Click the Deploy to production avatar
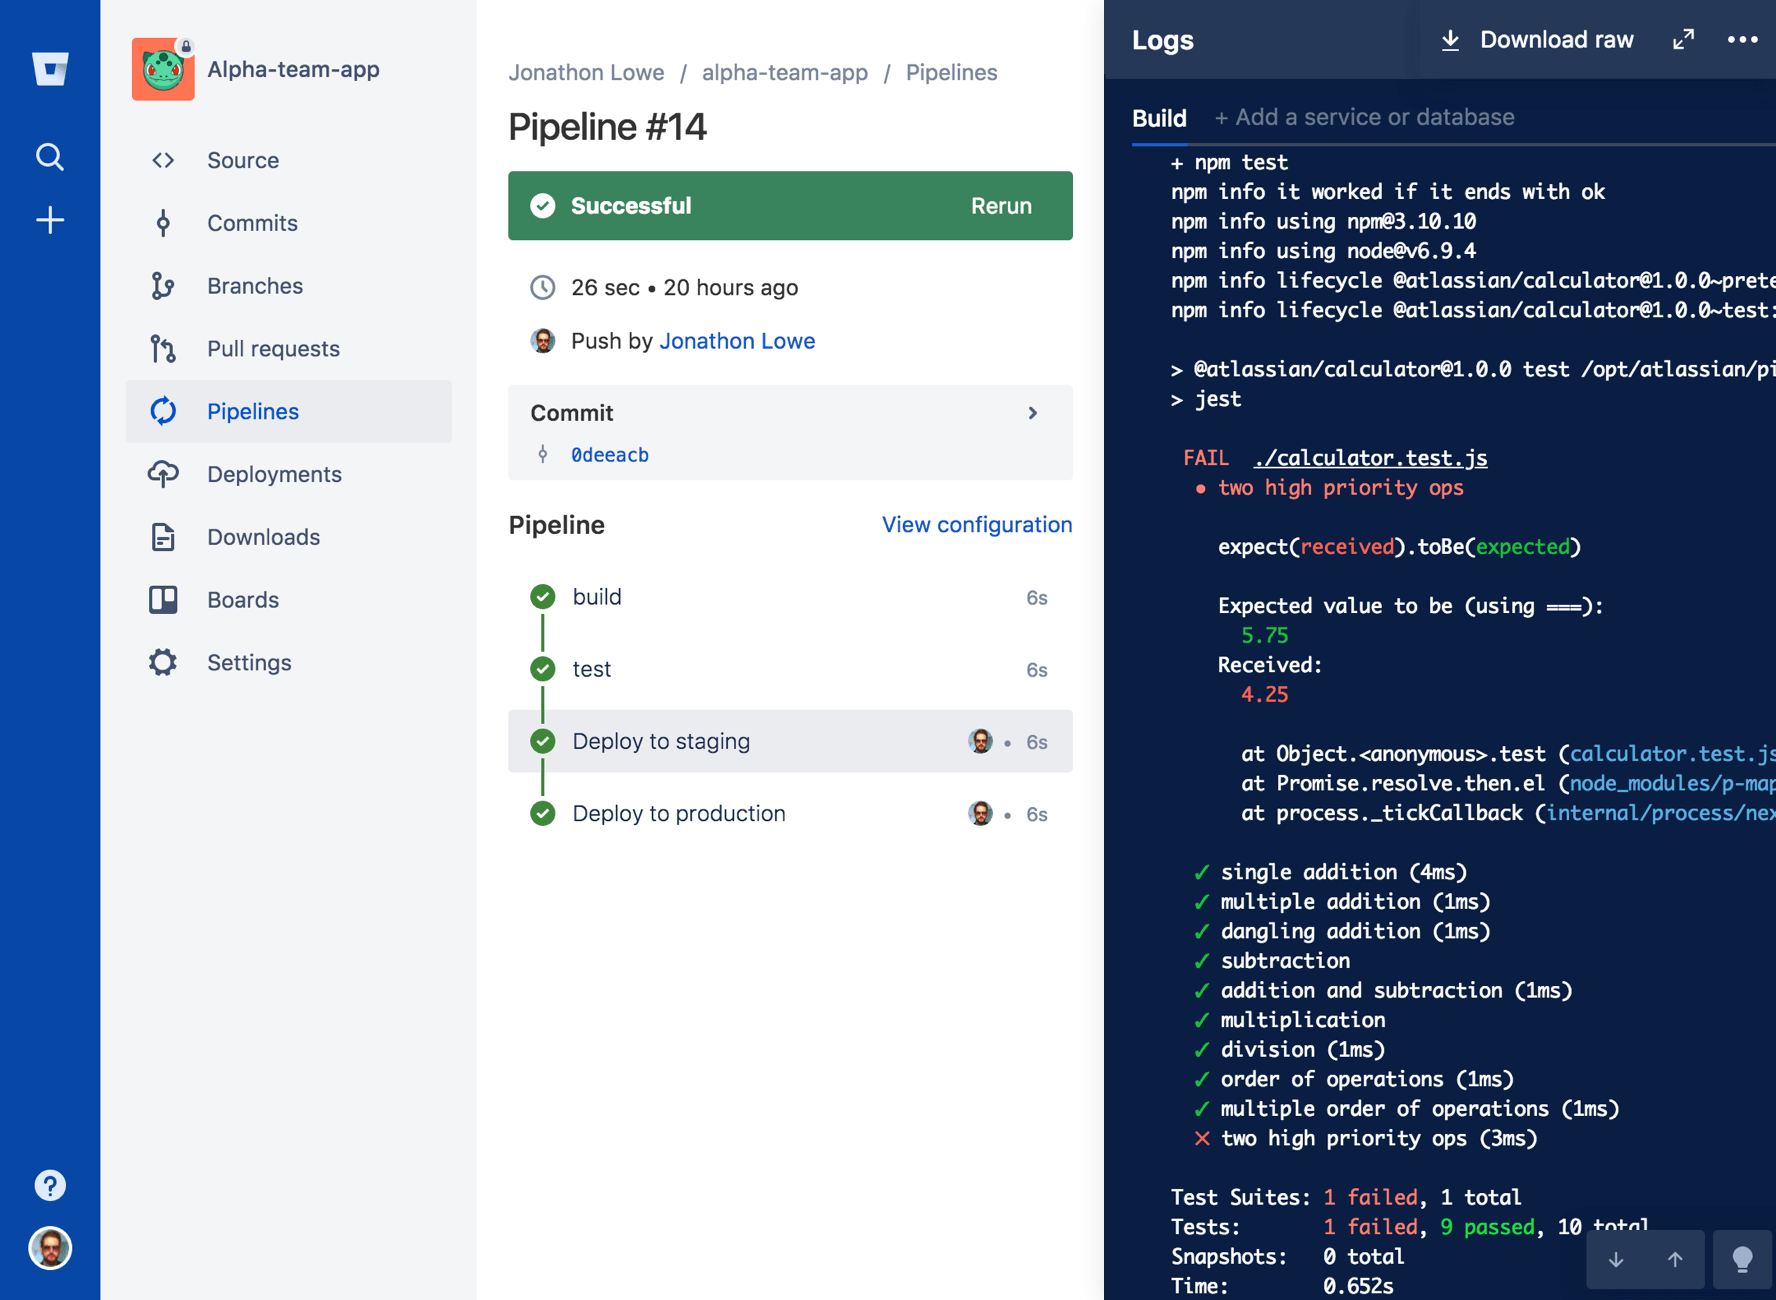Image resolution: width=1776 pixels, height=1300 pixels. click(x=981, y=814)
